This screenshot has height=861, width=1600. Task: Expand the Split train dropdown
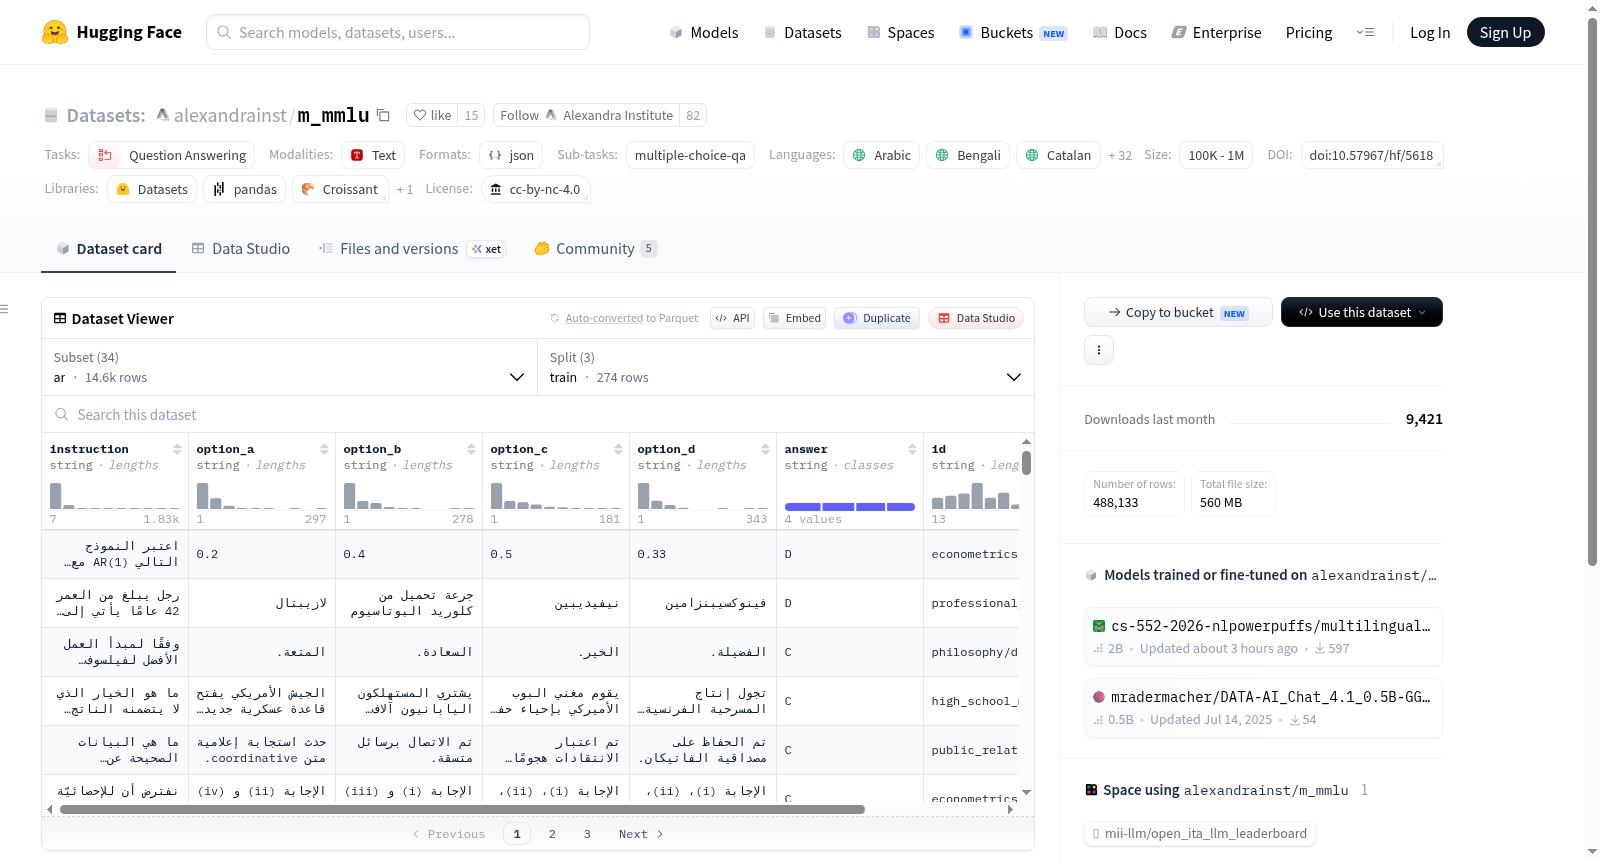(x=785, y=367)
